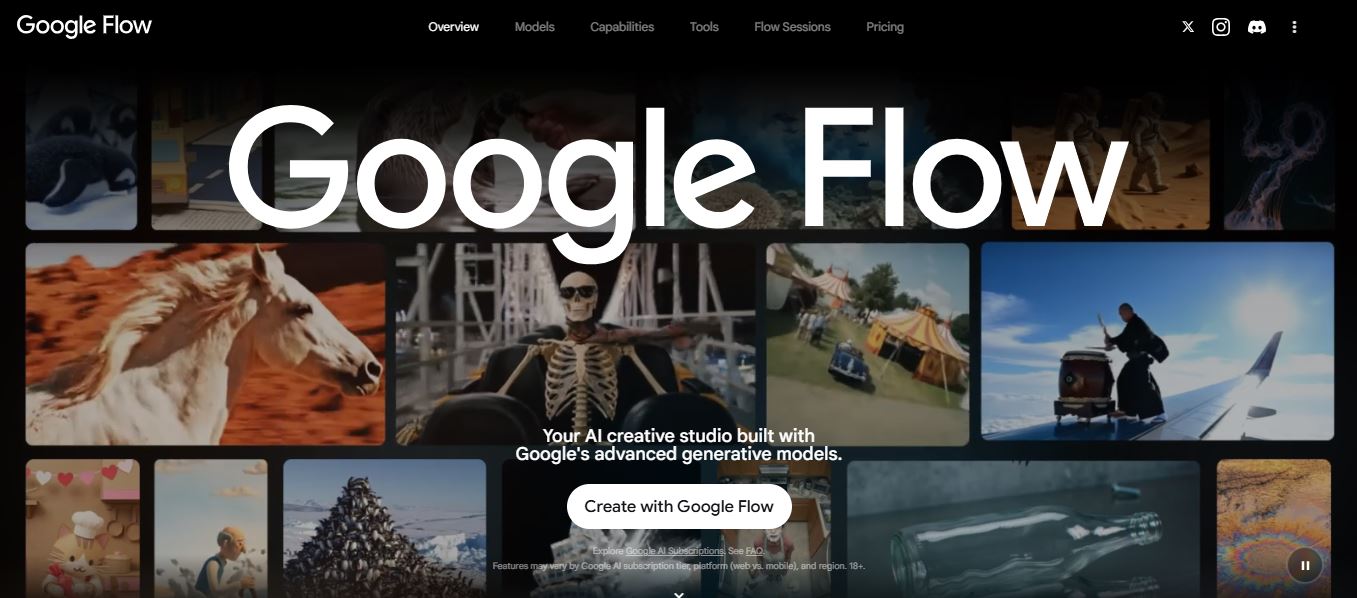Viewport: 1357px width, 598px height.
Task: Pause the background video animation
Action: (x=1305, y=565)
